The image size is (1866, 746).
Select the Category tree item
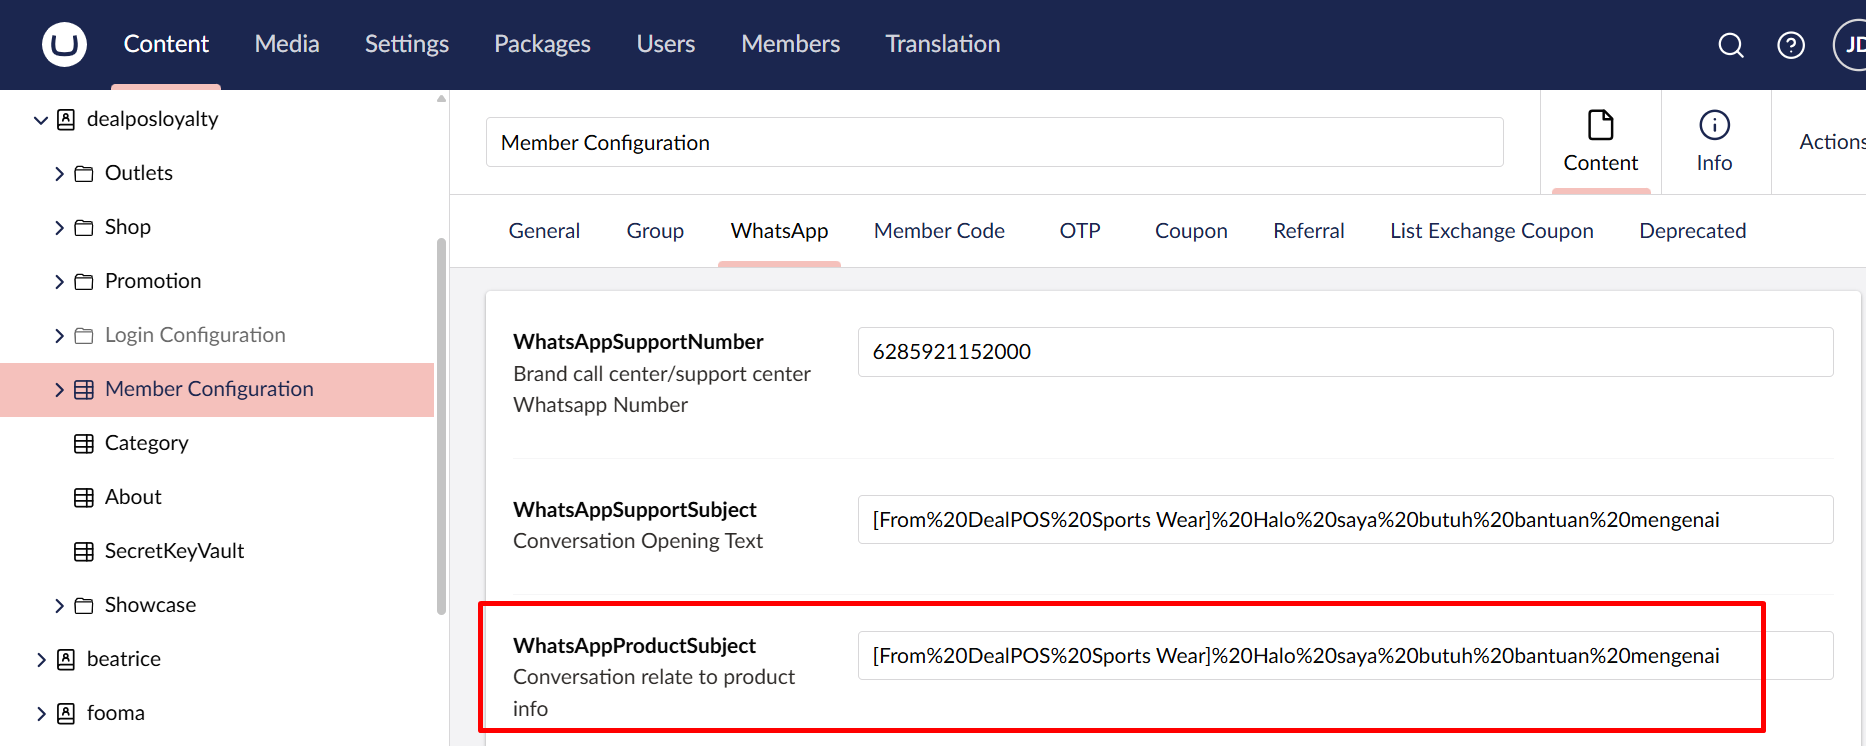pos(146,443)
